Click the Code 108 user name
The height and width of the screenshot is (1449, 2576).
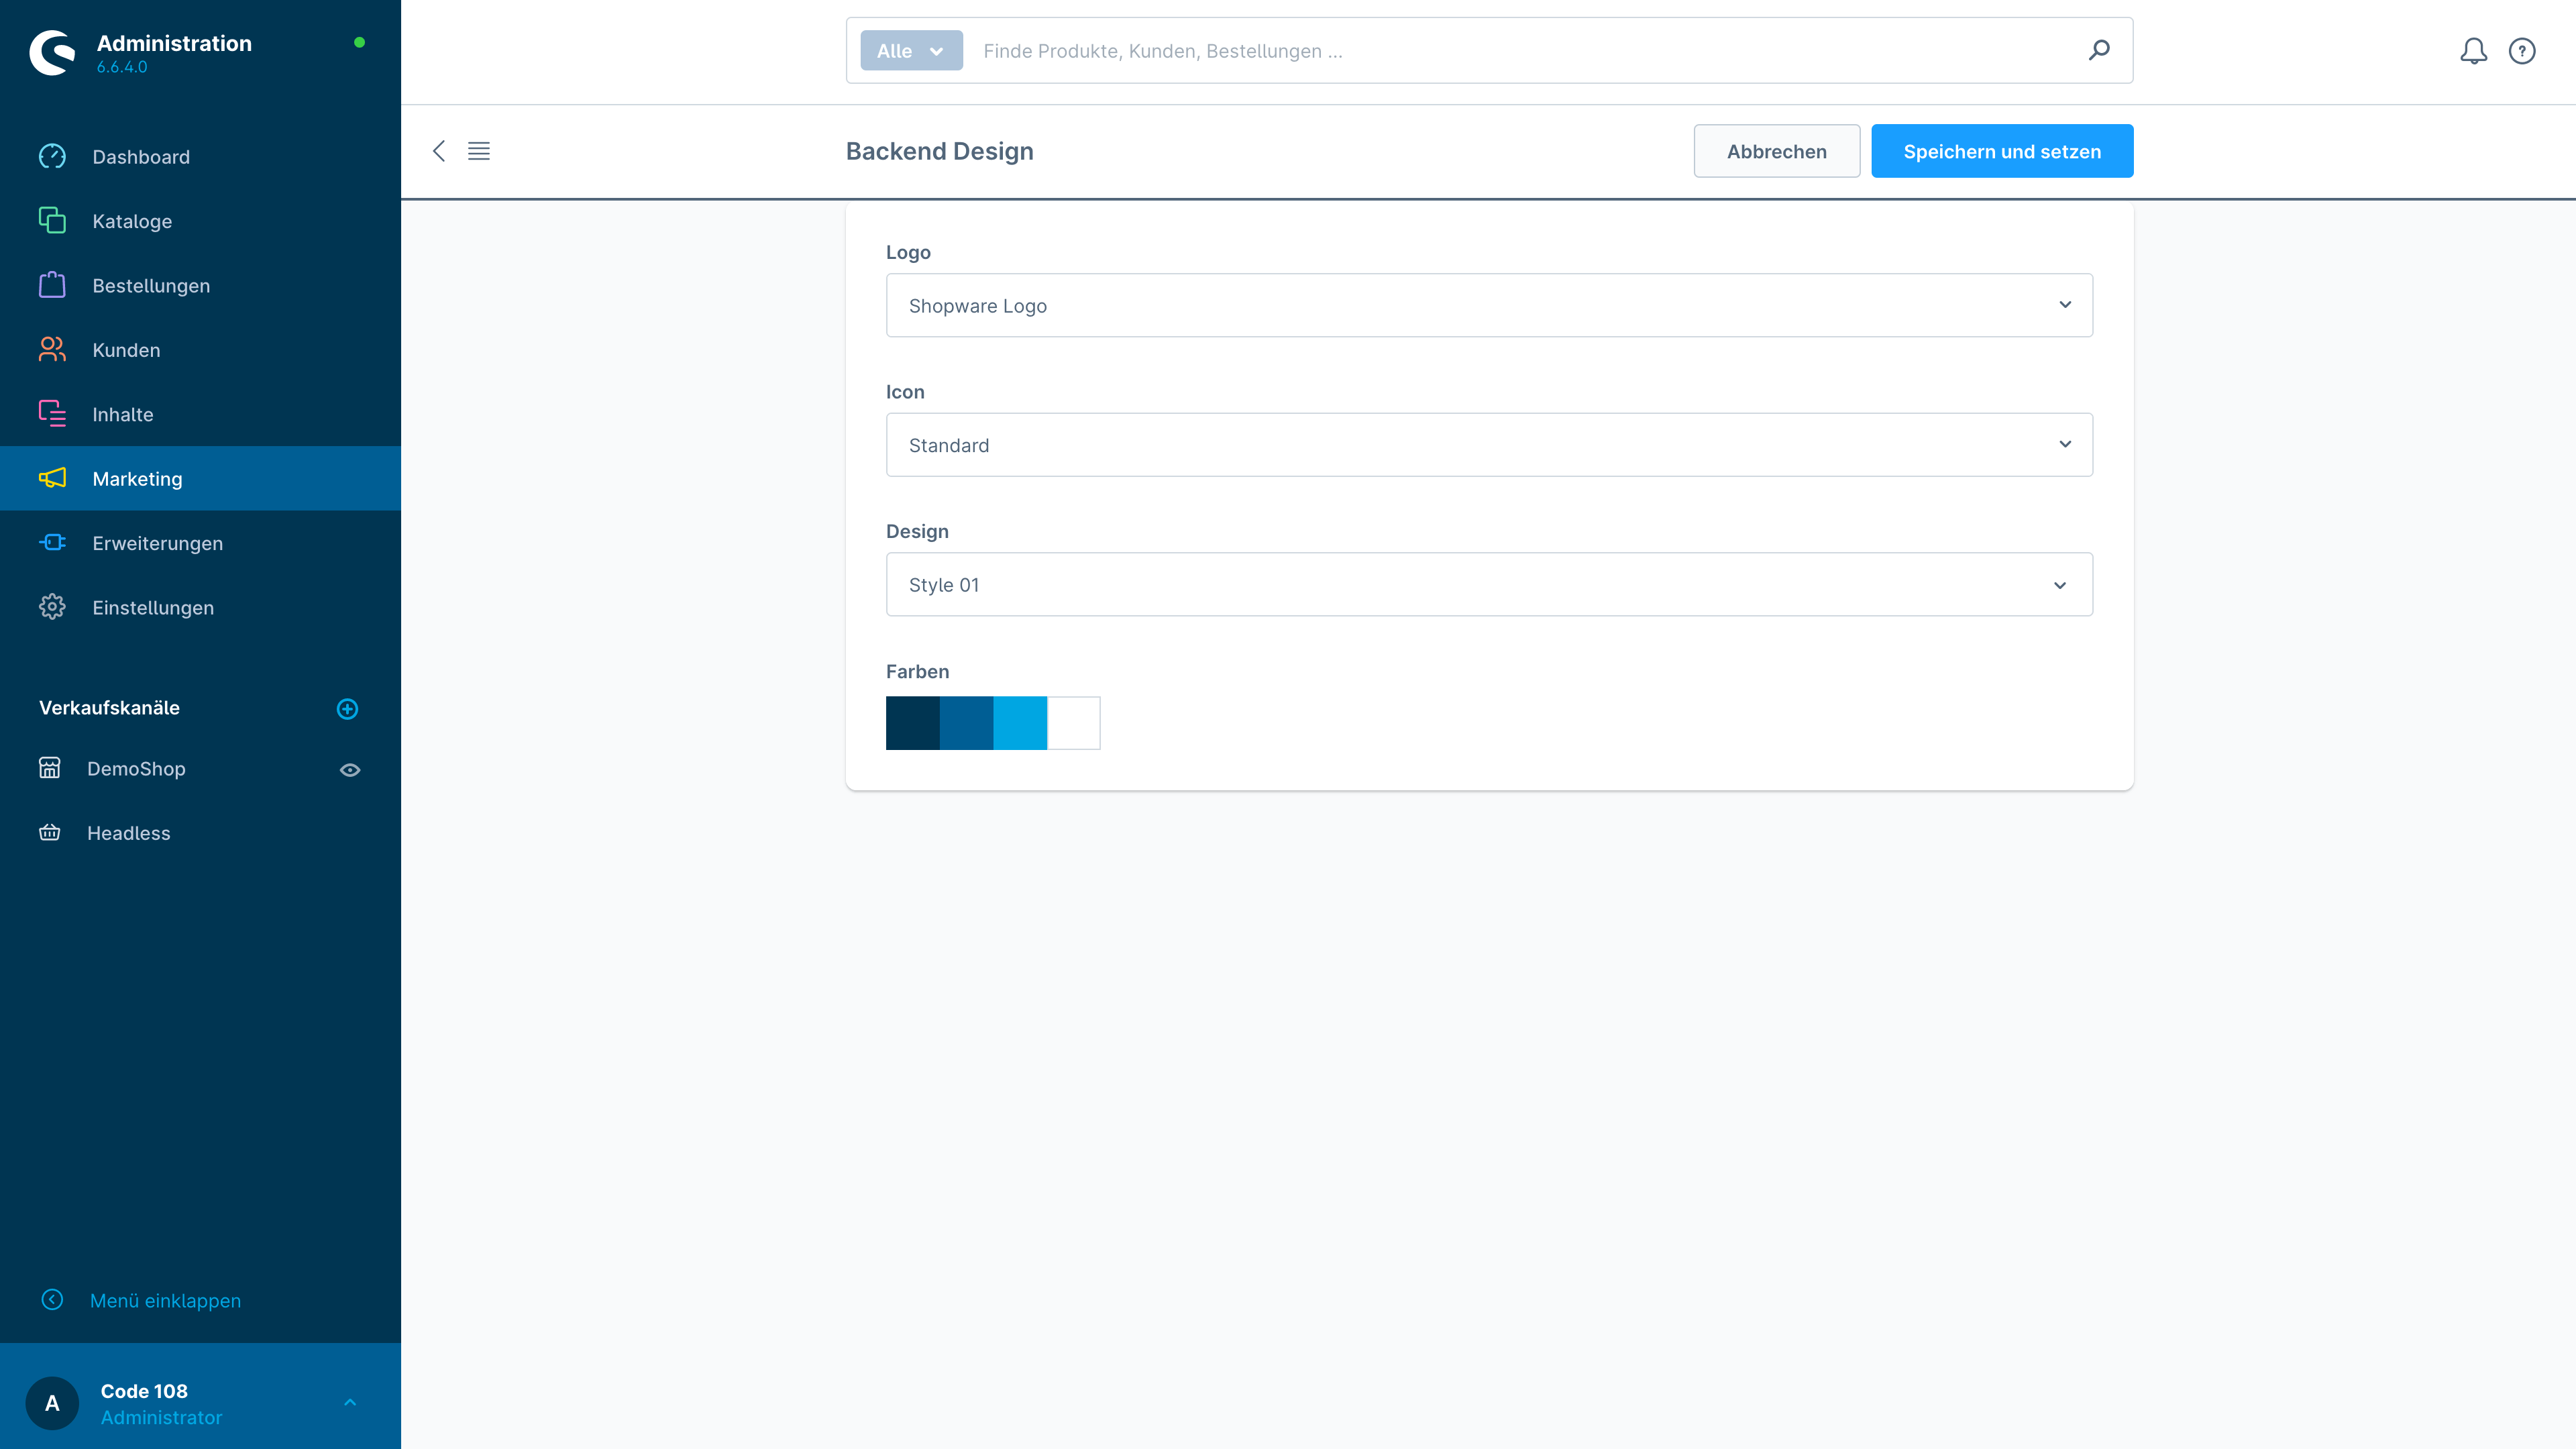[x=144, y=1391]
